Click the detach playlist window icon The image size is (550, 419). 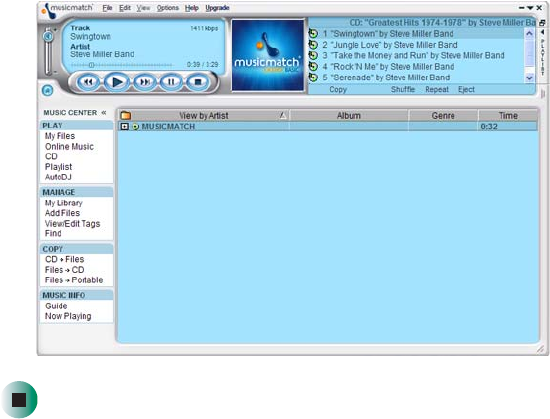[542, 23]
